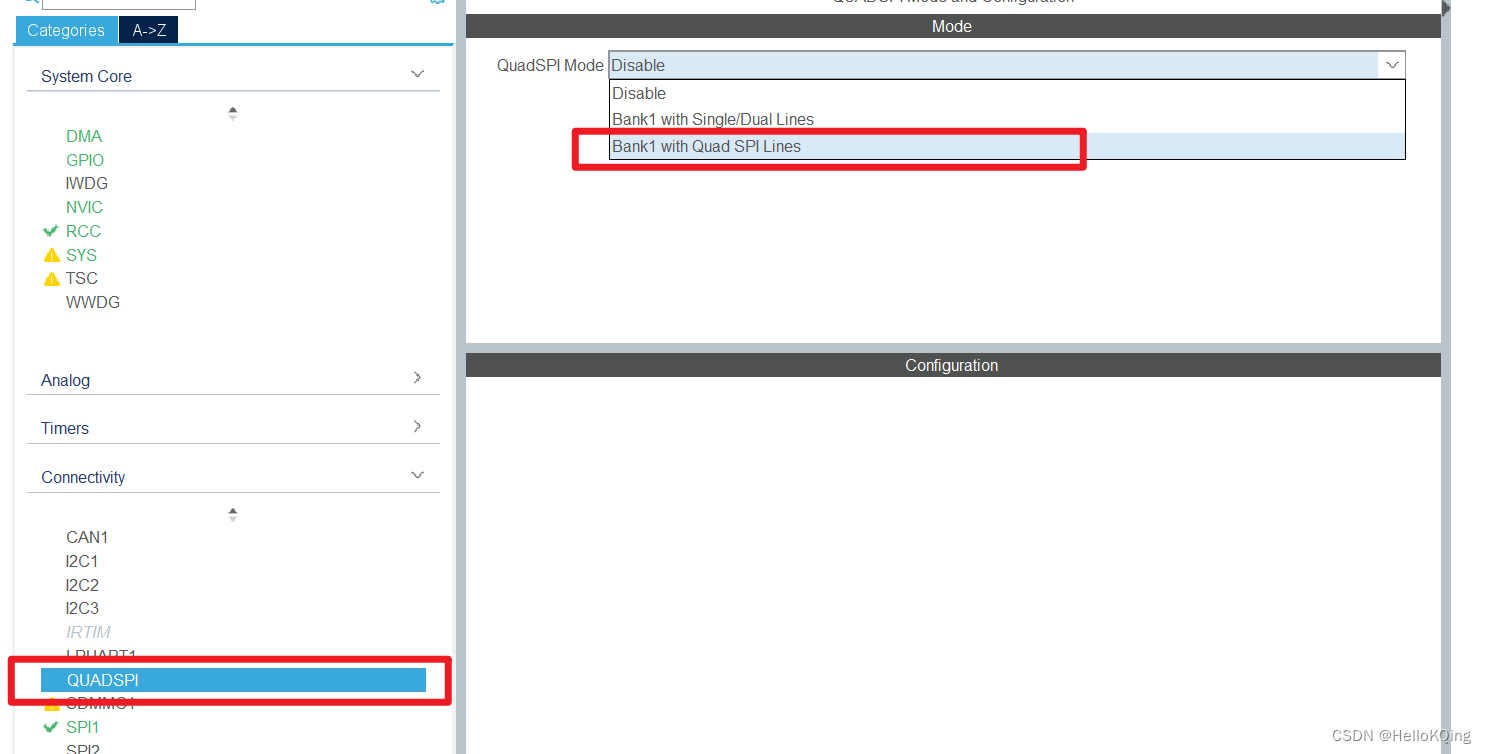Select WWDG peripheral

click(x=93, y=302)
